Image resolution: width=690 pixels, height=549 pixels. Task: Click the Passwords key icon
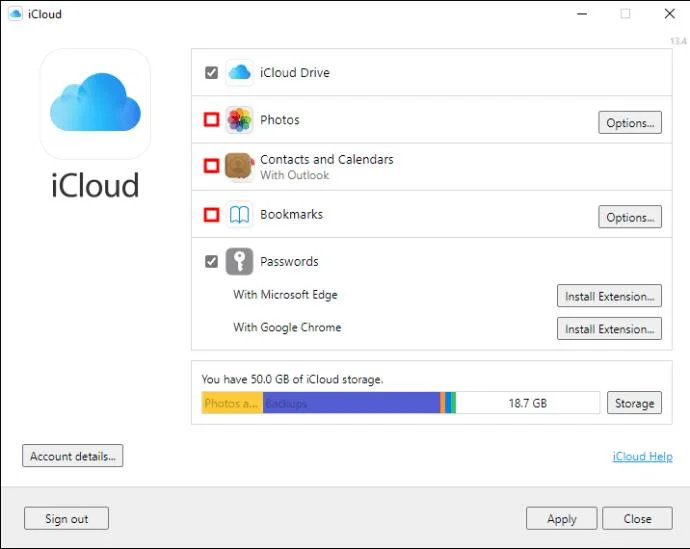pyautogui.click(x=239, y=261)
